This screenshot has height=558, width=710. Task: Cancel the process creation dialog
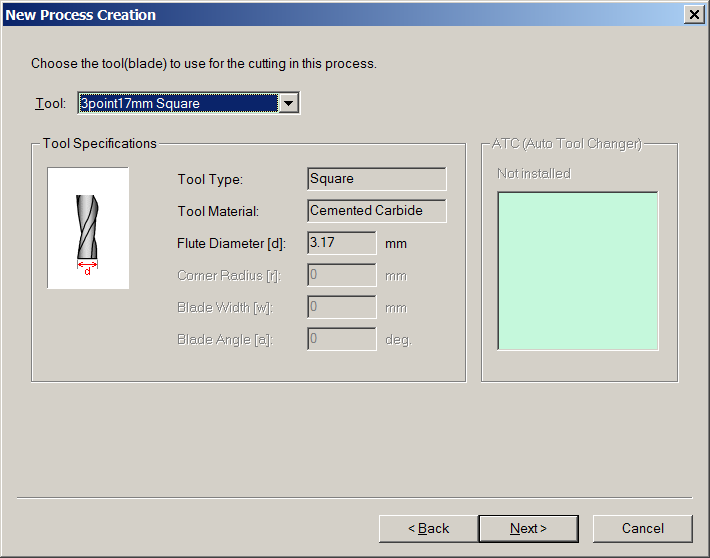click(x=643, y=529)
